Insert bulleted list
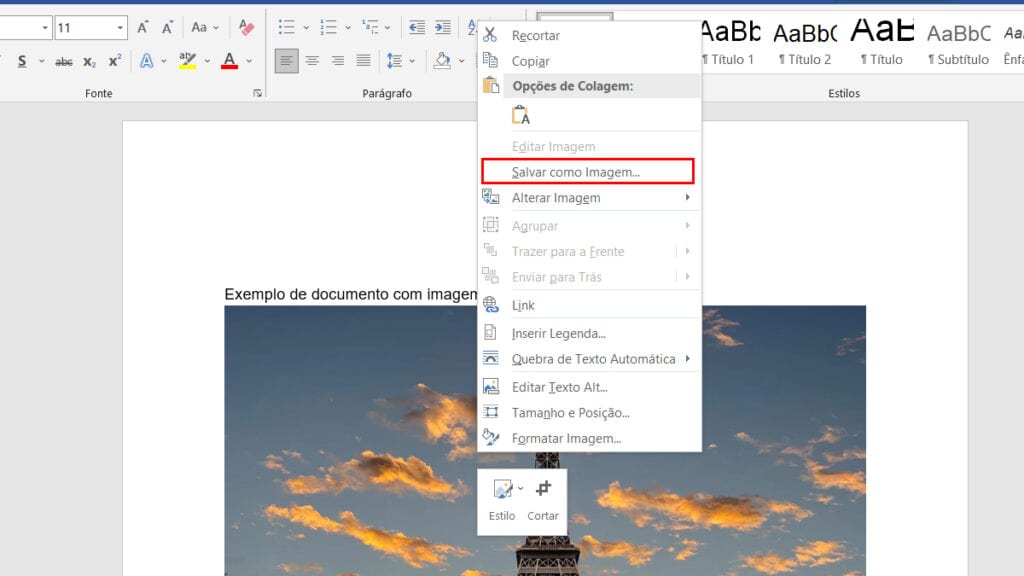The height and width of the screenshot is (576, 1024). (286, 27)
